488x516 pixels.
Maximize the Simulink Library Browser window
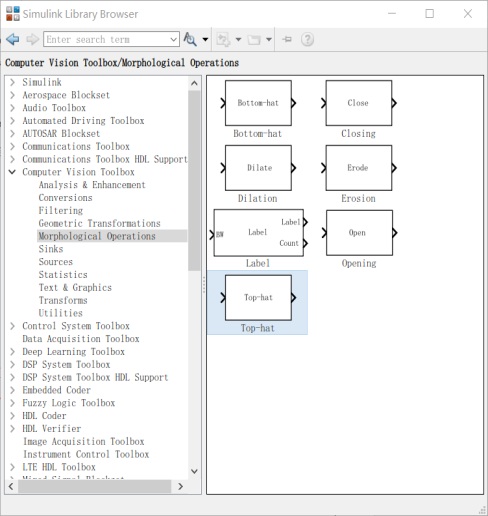point(430,14)
